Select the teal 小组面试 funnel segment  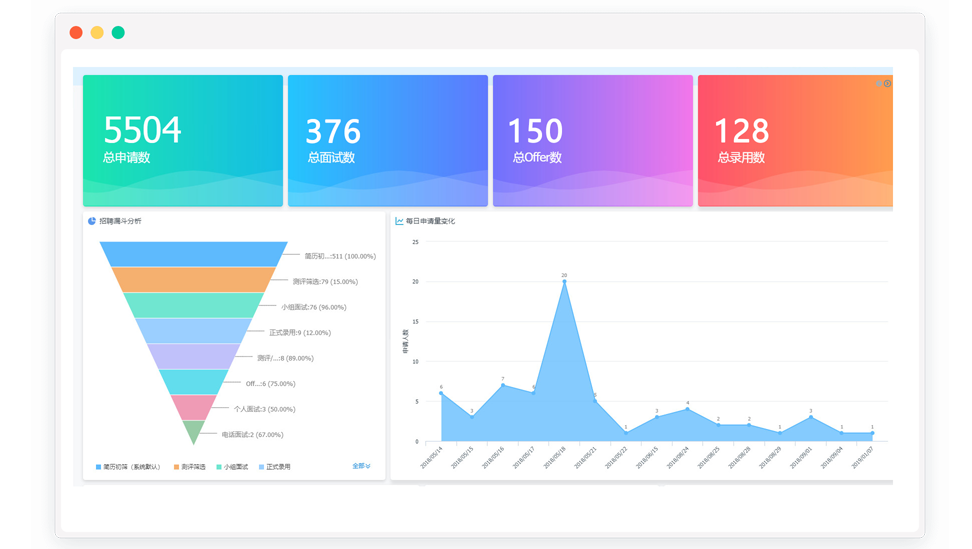tap(193, 305)
